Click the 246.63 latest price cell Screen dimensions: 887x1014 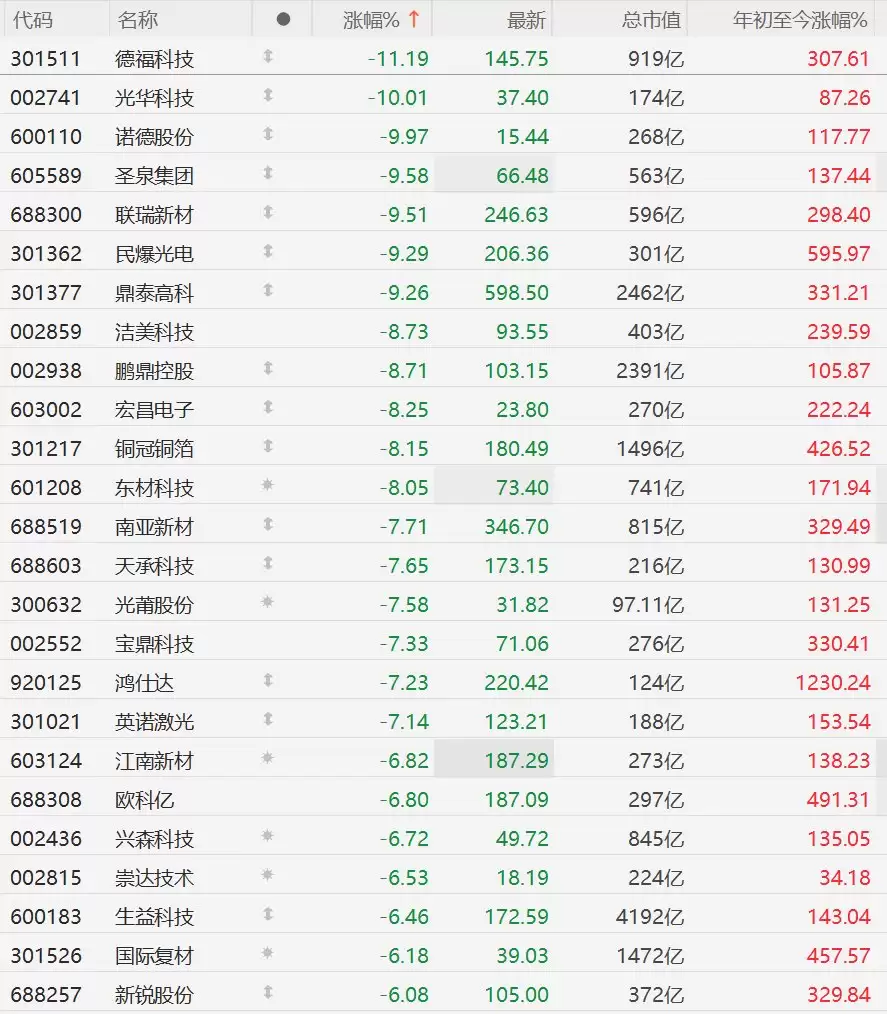coord(517,215)
